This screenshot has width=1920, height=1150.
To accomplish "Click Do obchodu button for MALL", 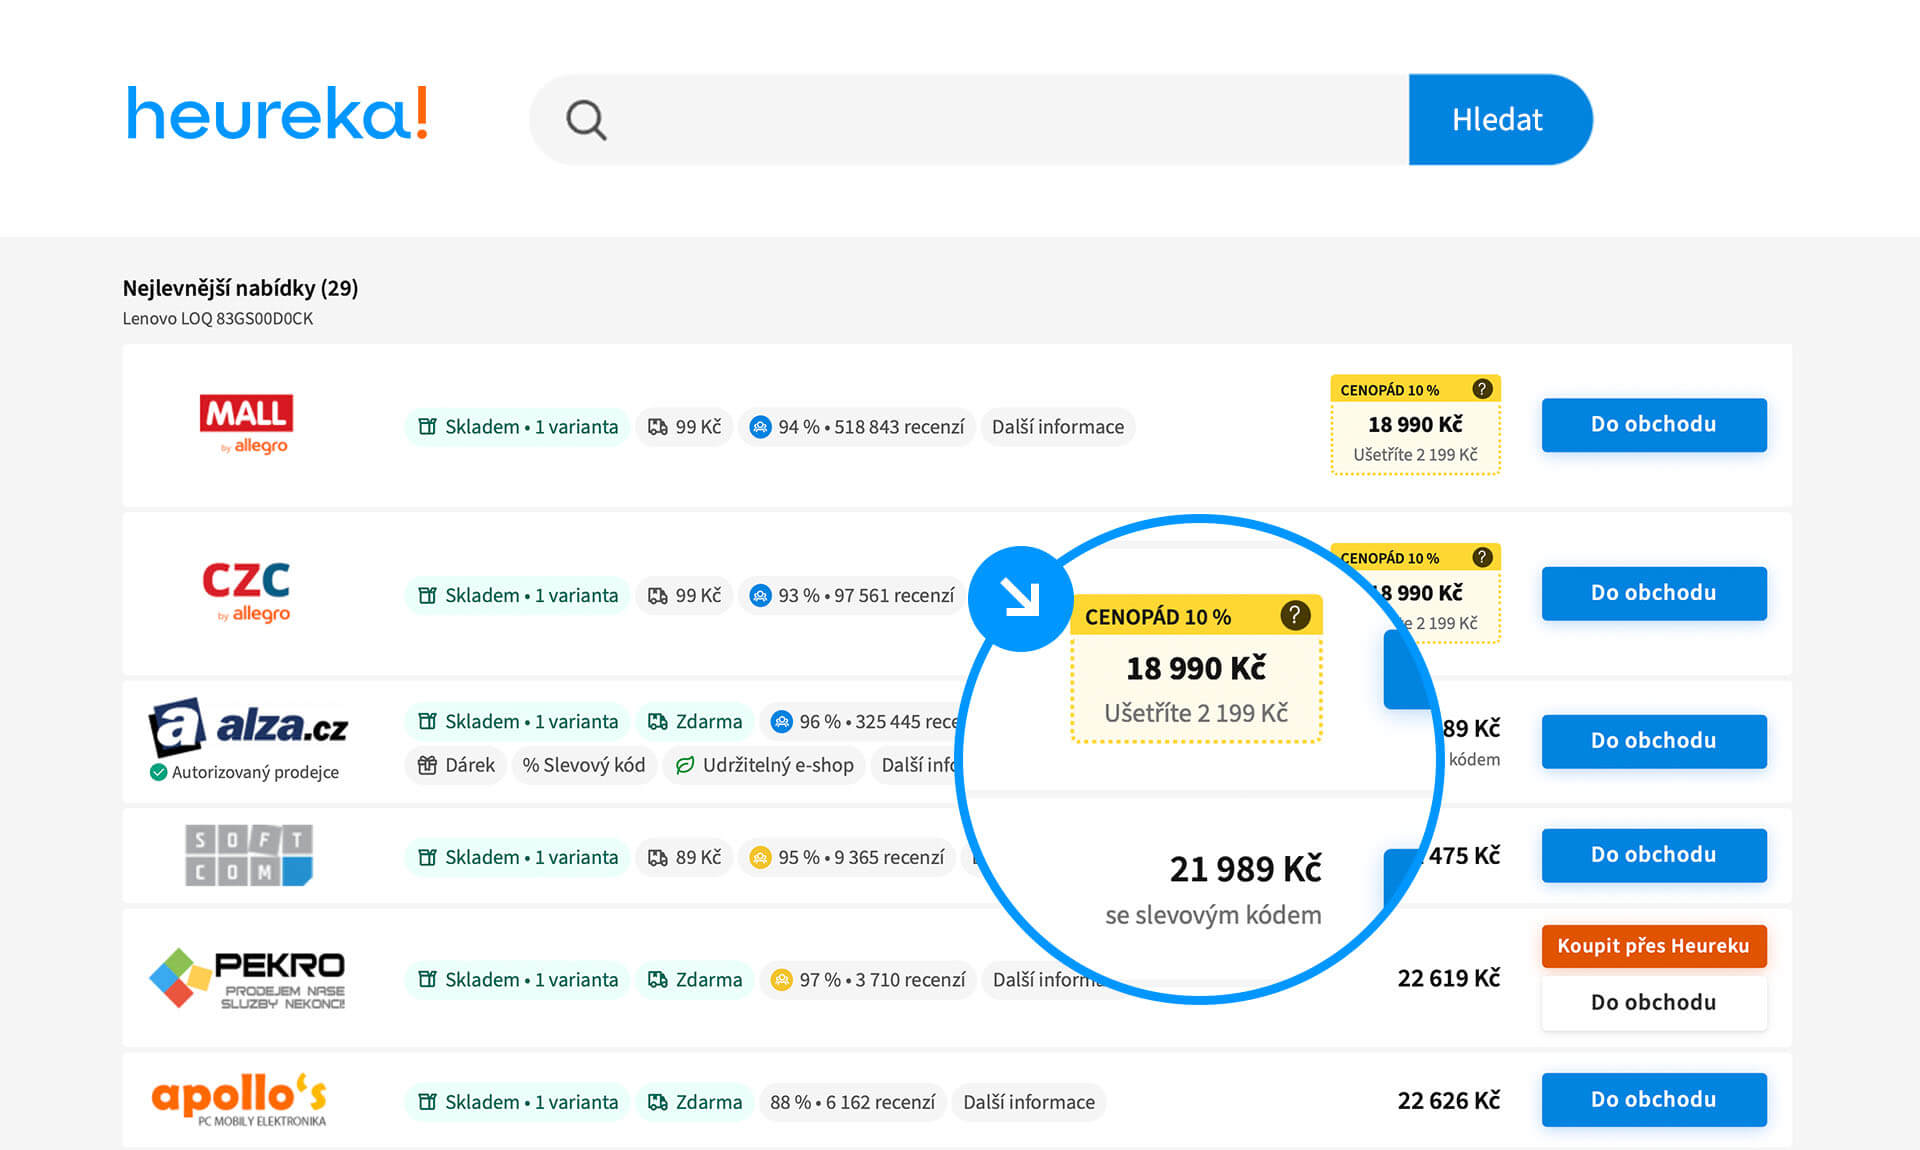I will (x=1654, y=424).
